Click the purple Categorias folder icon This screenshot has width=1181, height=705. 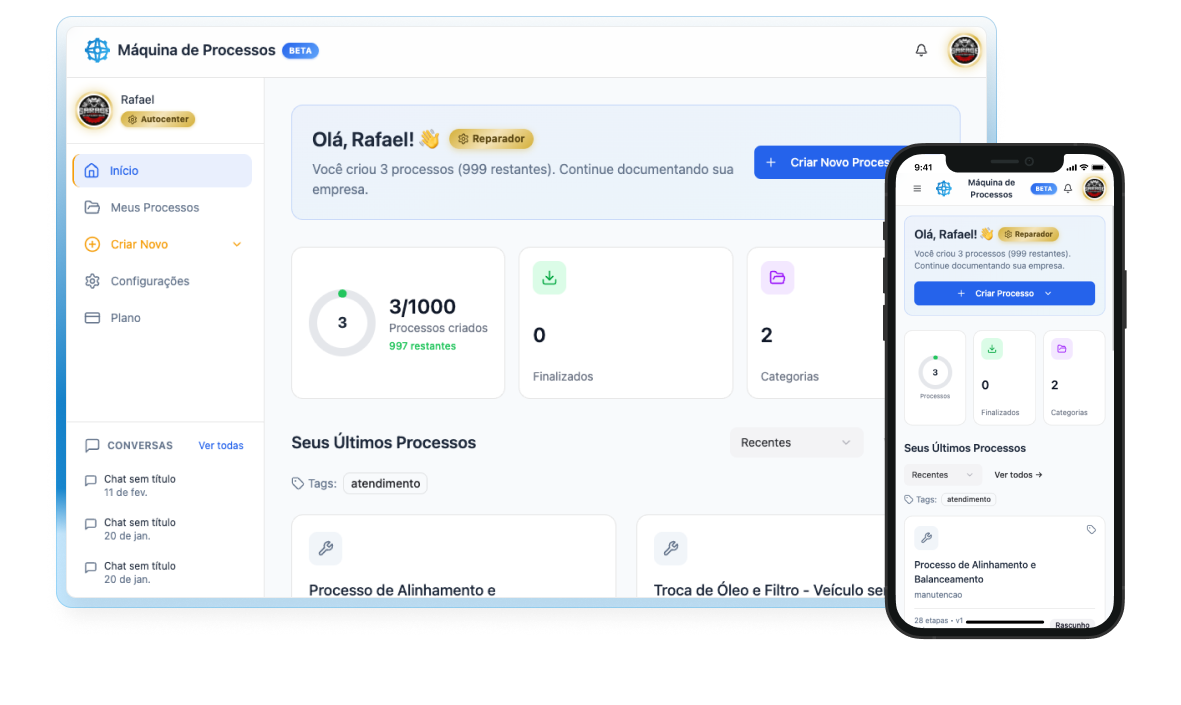(x=777, y=277)
